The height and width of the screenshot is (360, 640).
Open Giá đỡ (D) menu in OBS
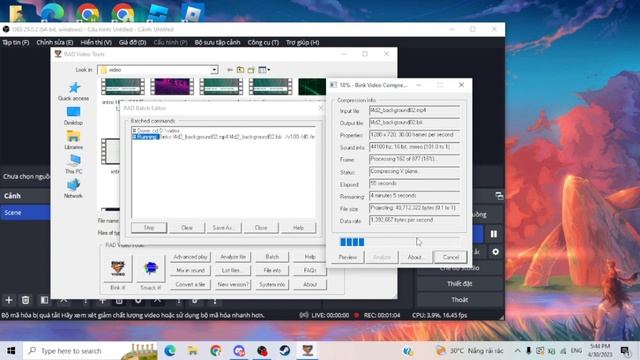pyautogui.click(x=133, y=42)
